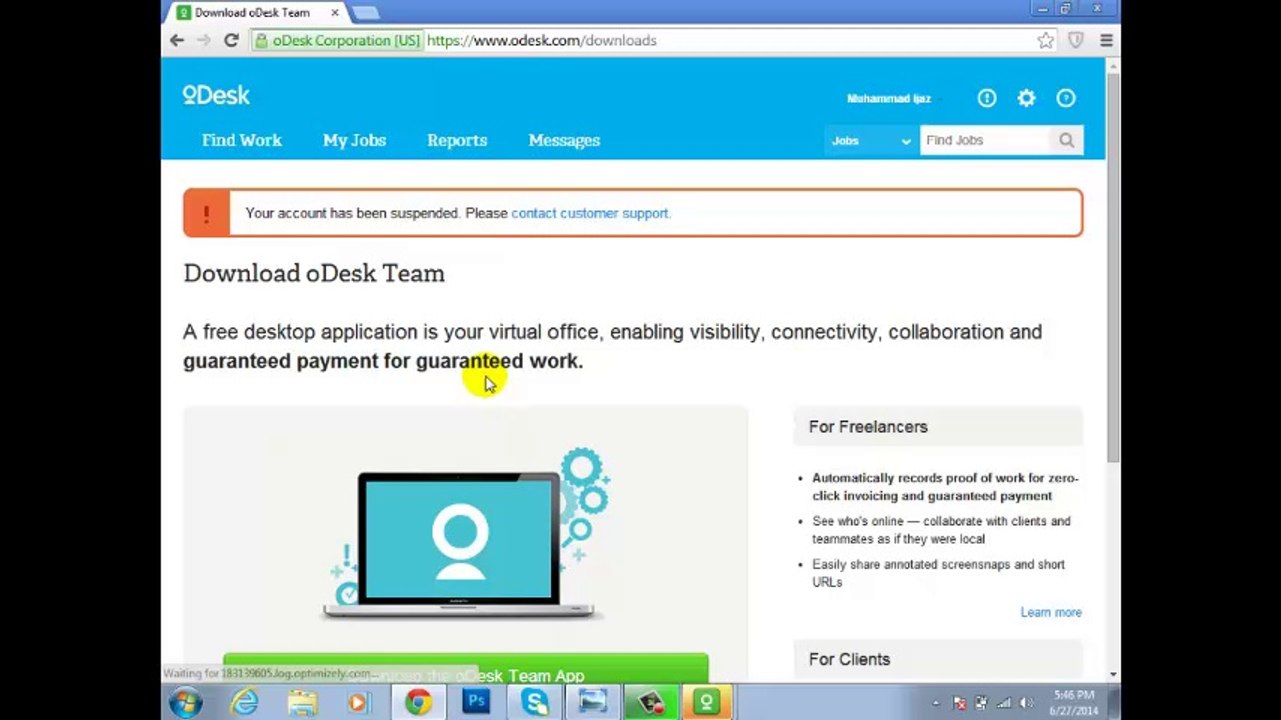This screenshot has height=720, width=1281.
Task: Open the screen recorder taskbar icon
Action: pyautogui.click(x=650, y=703)
